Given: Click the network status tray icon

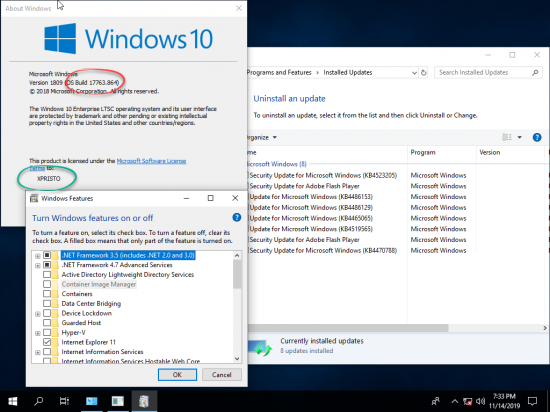Looking at the screenshot, I should coord(468,401).
